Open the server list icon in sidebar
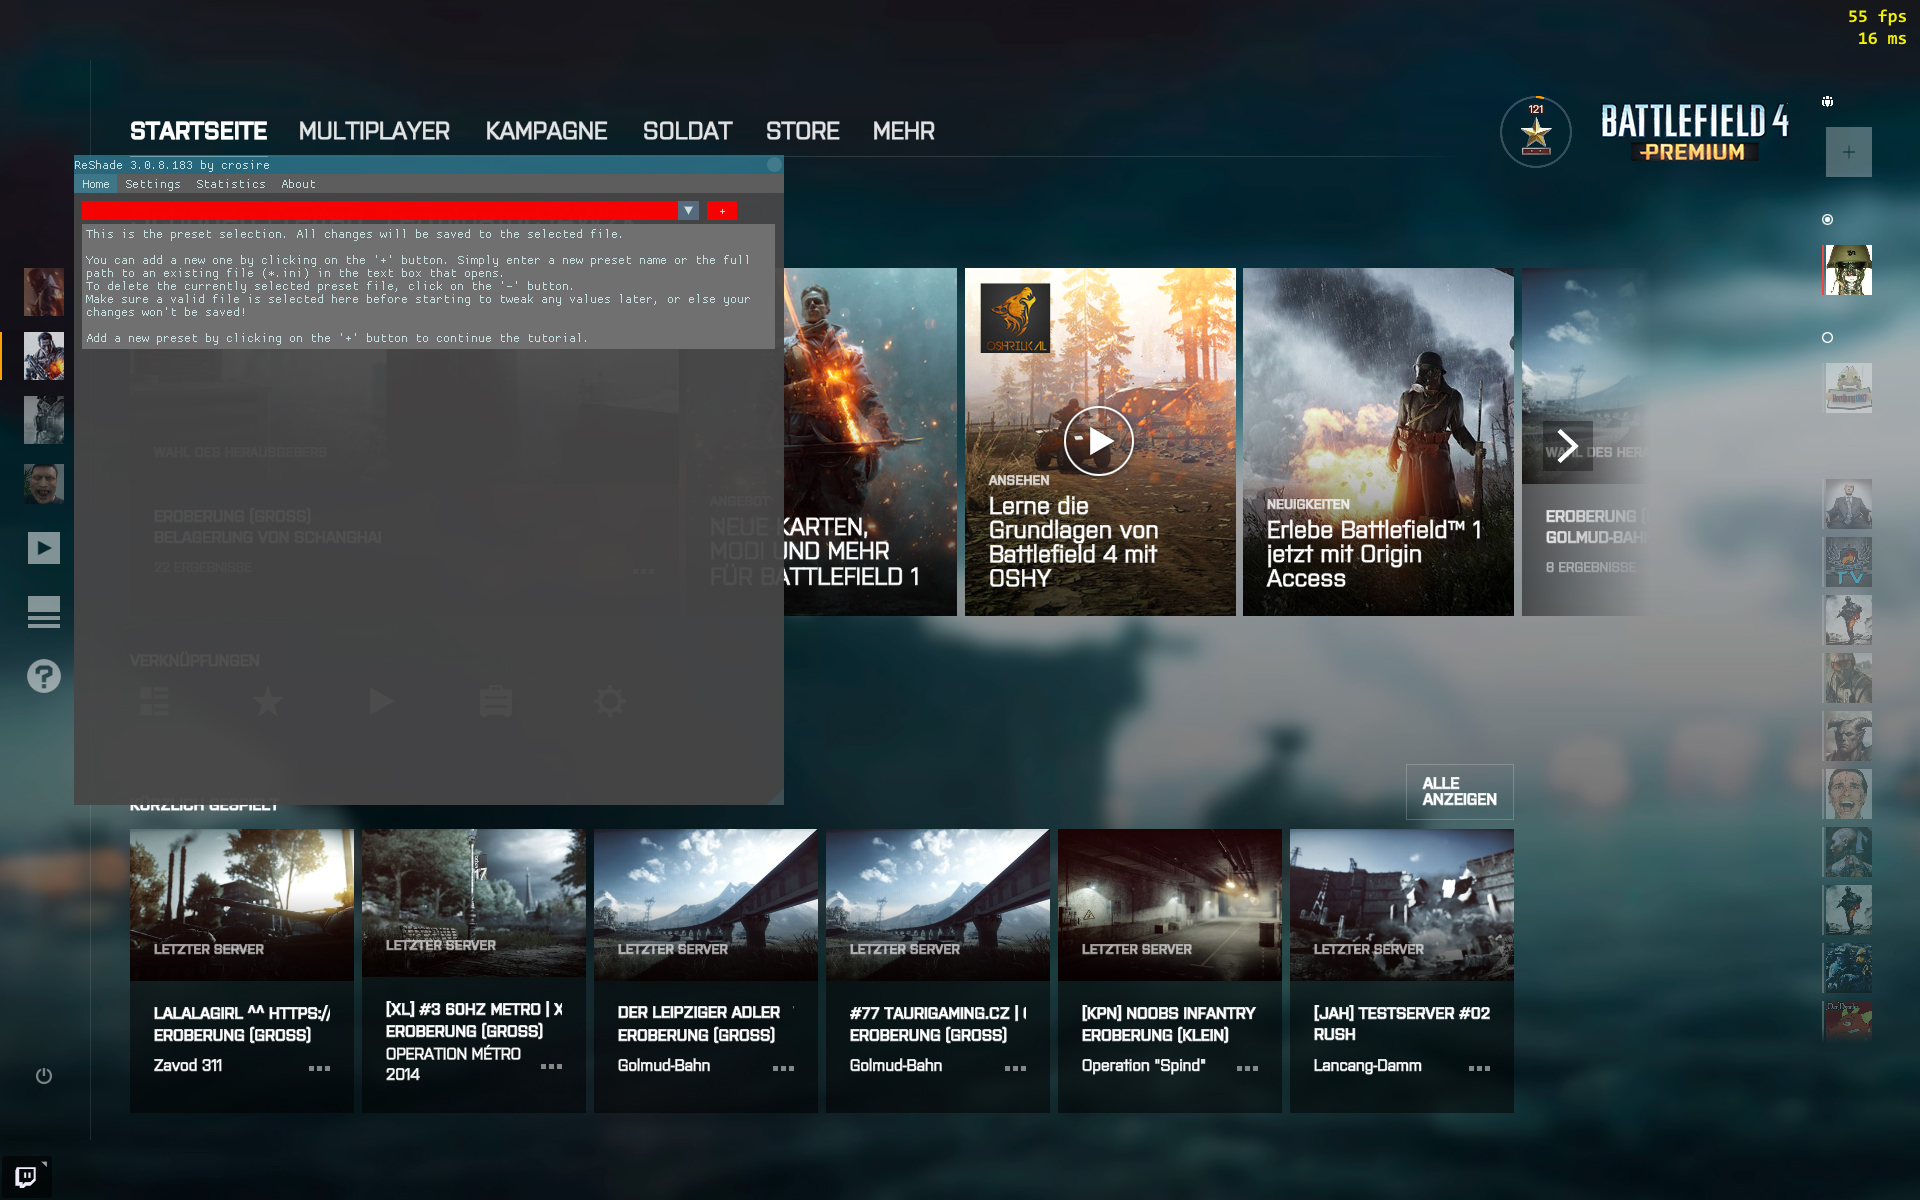 pos(44,612)
